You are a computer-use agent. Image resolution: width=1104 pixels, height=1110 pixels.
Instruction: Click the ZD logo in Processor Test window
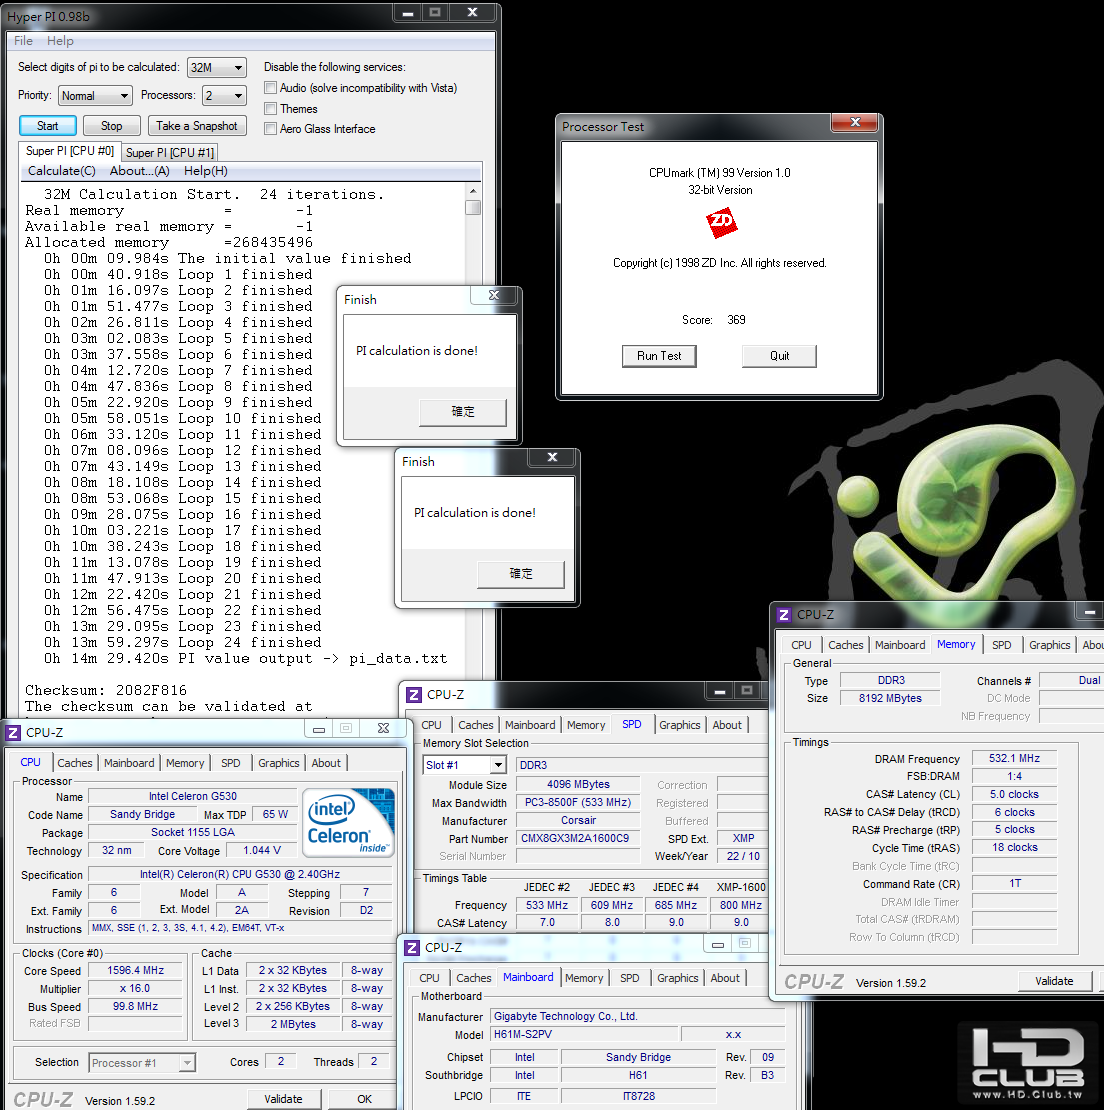click(721, 223)
